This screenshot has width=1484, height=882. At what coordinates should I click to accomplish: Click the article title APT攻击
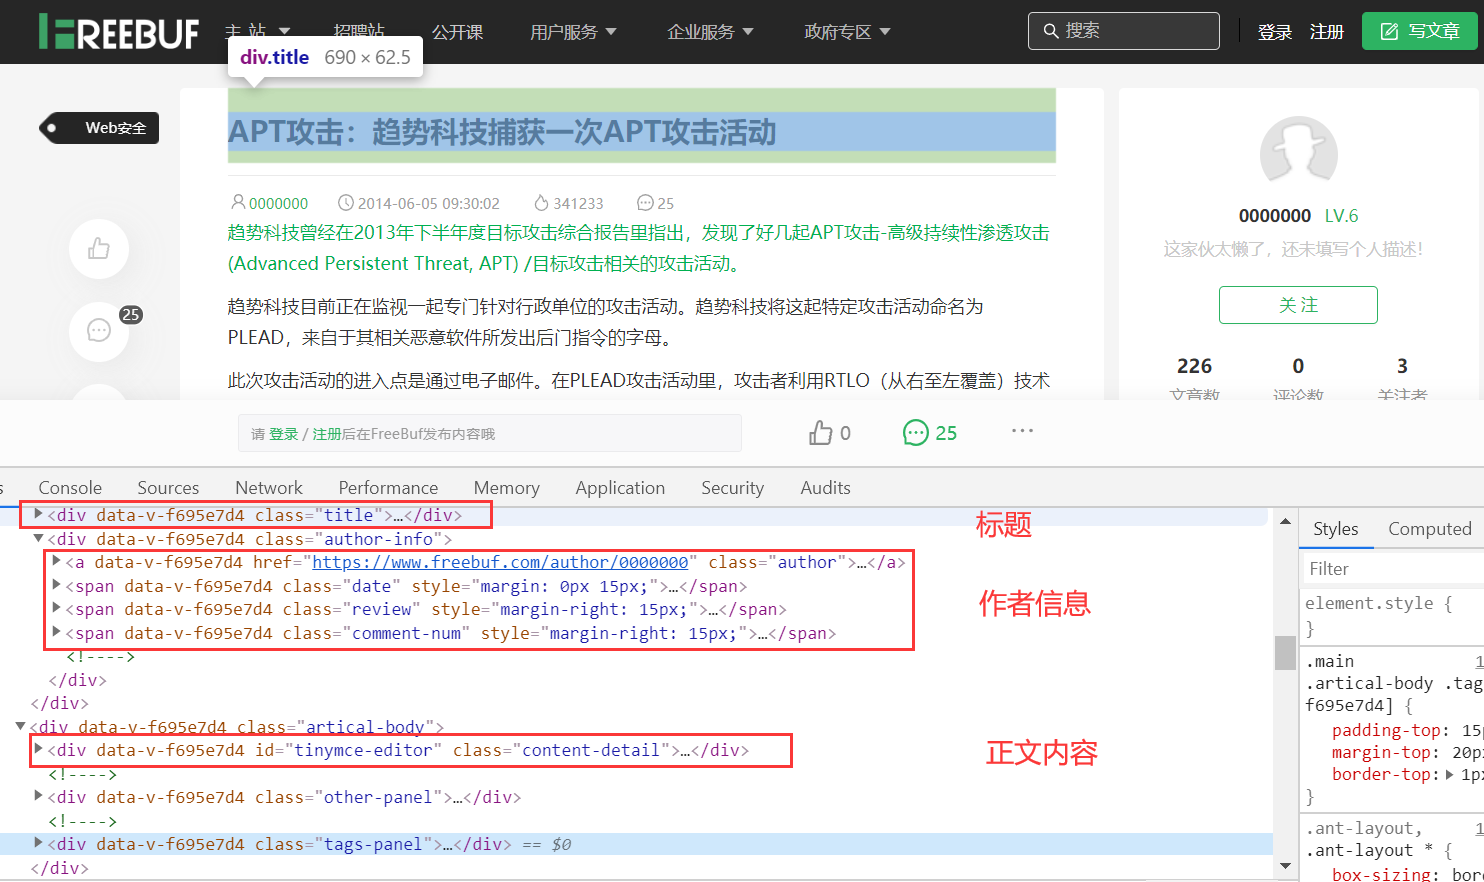point(502,132)
